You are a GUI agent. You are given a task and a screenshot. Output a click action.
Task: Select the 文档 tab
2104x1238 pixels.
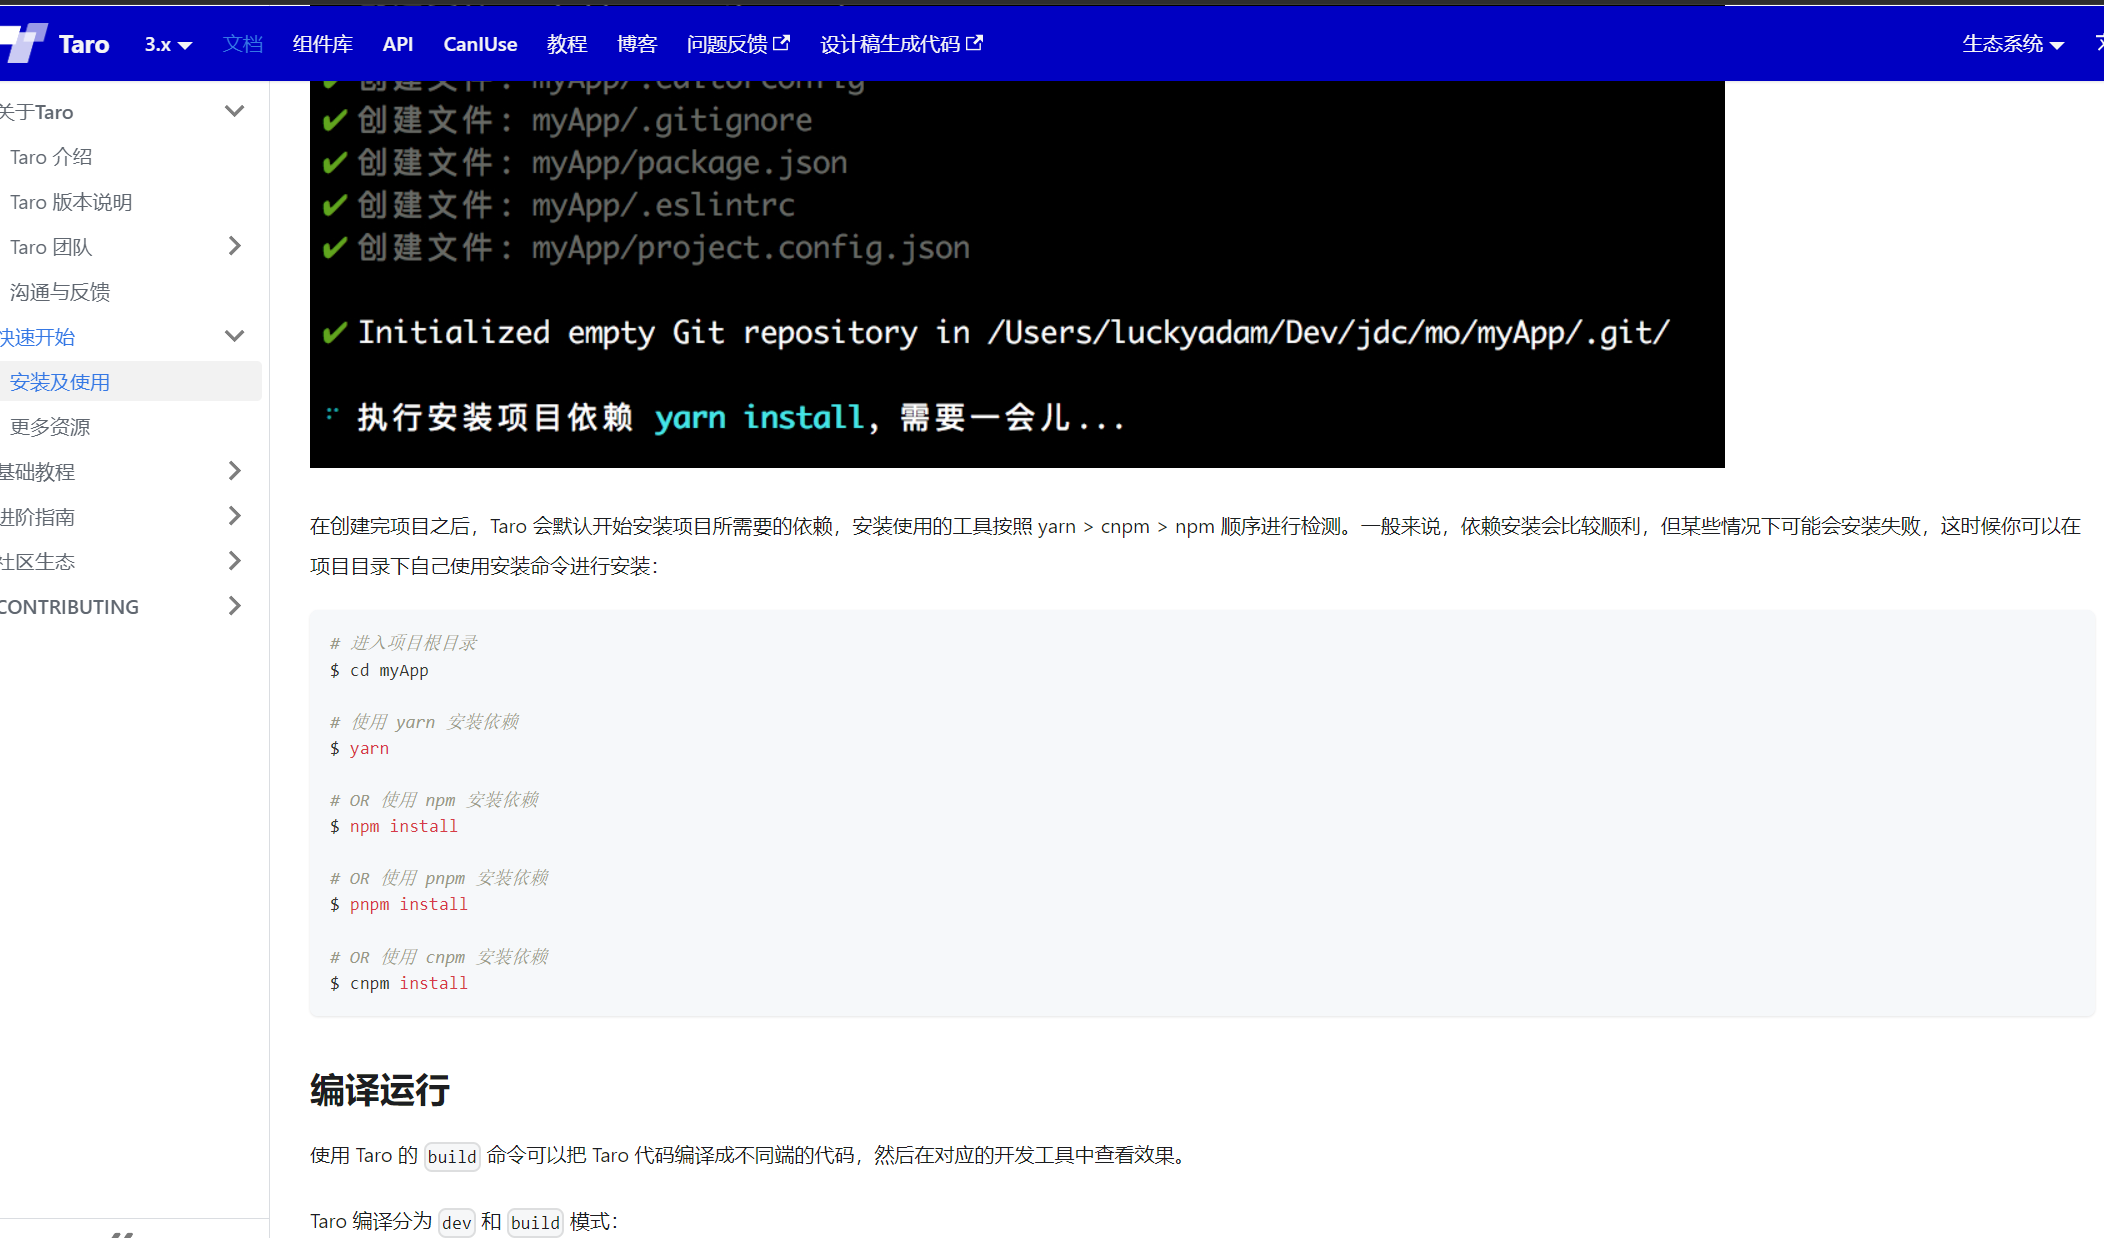pyautogui.click(x=239, y=44)
